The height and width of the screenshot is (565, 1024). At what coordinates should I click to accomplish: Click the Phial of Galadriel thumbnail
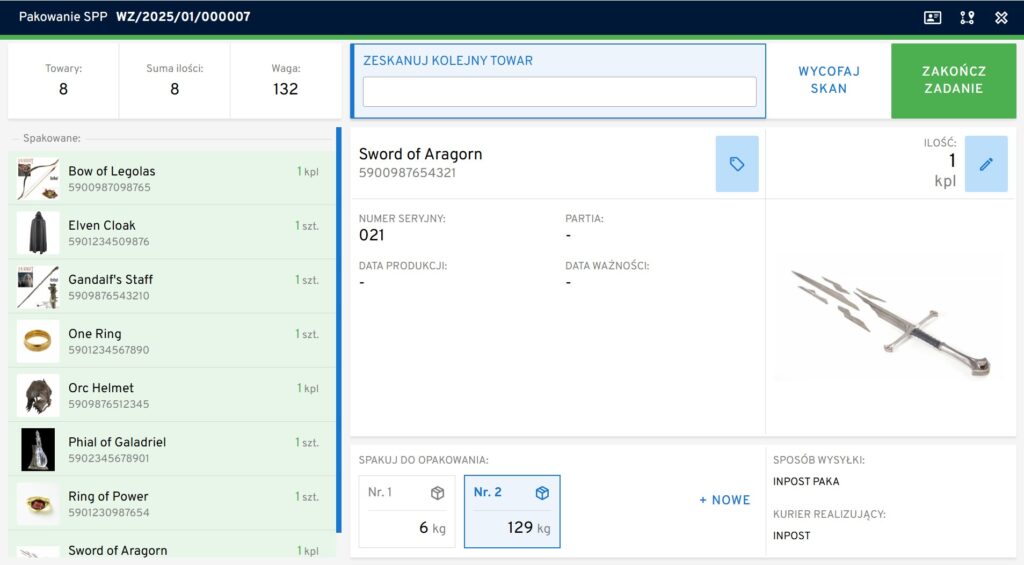(x=38, y=449)
